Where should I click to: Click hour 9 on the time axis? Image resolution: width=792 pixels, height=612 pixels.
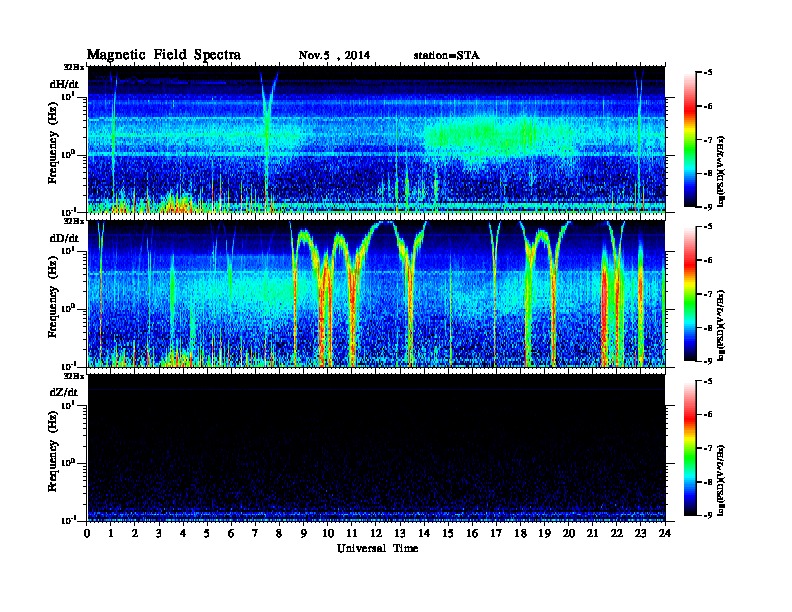(304, 533)
